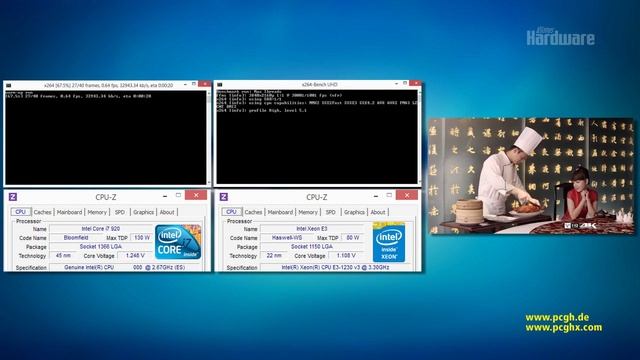Image resolution: width=640 pixels, height=360 pixels.
Task: Select name field 'Intel Core i7 920'
Action: point(101,229)
